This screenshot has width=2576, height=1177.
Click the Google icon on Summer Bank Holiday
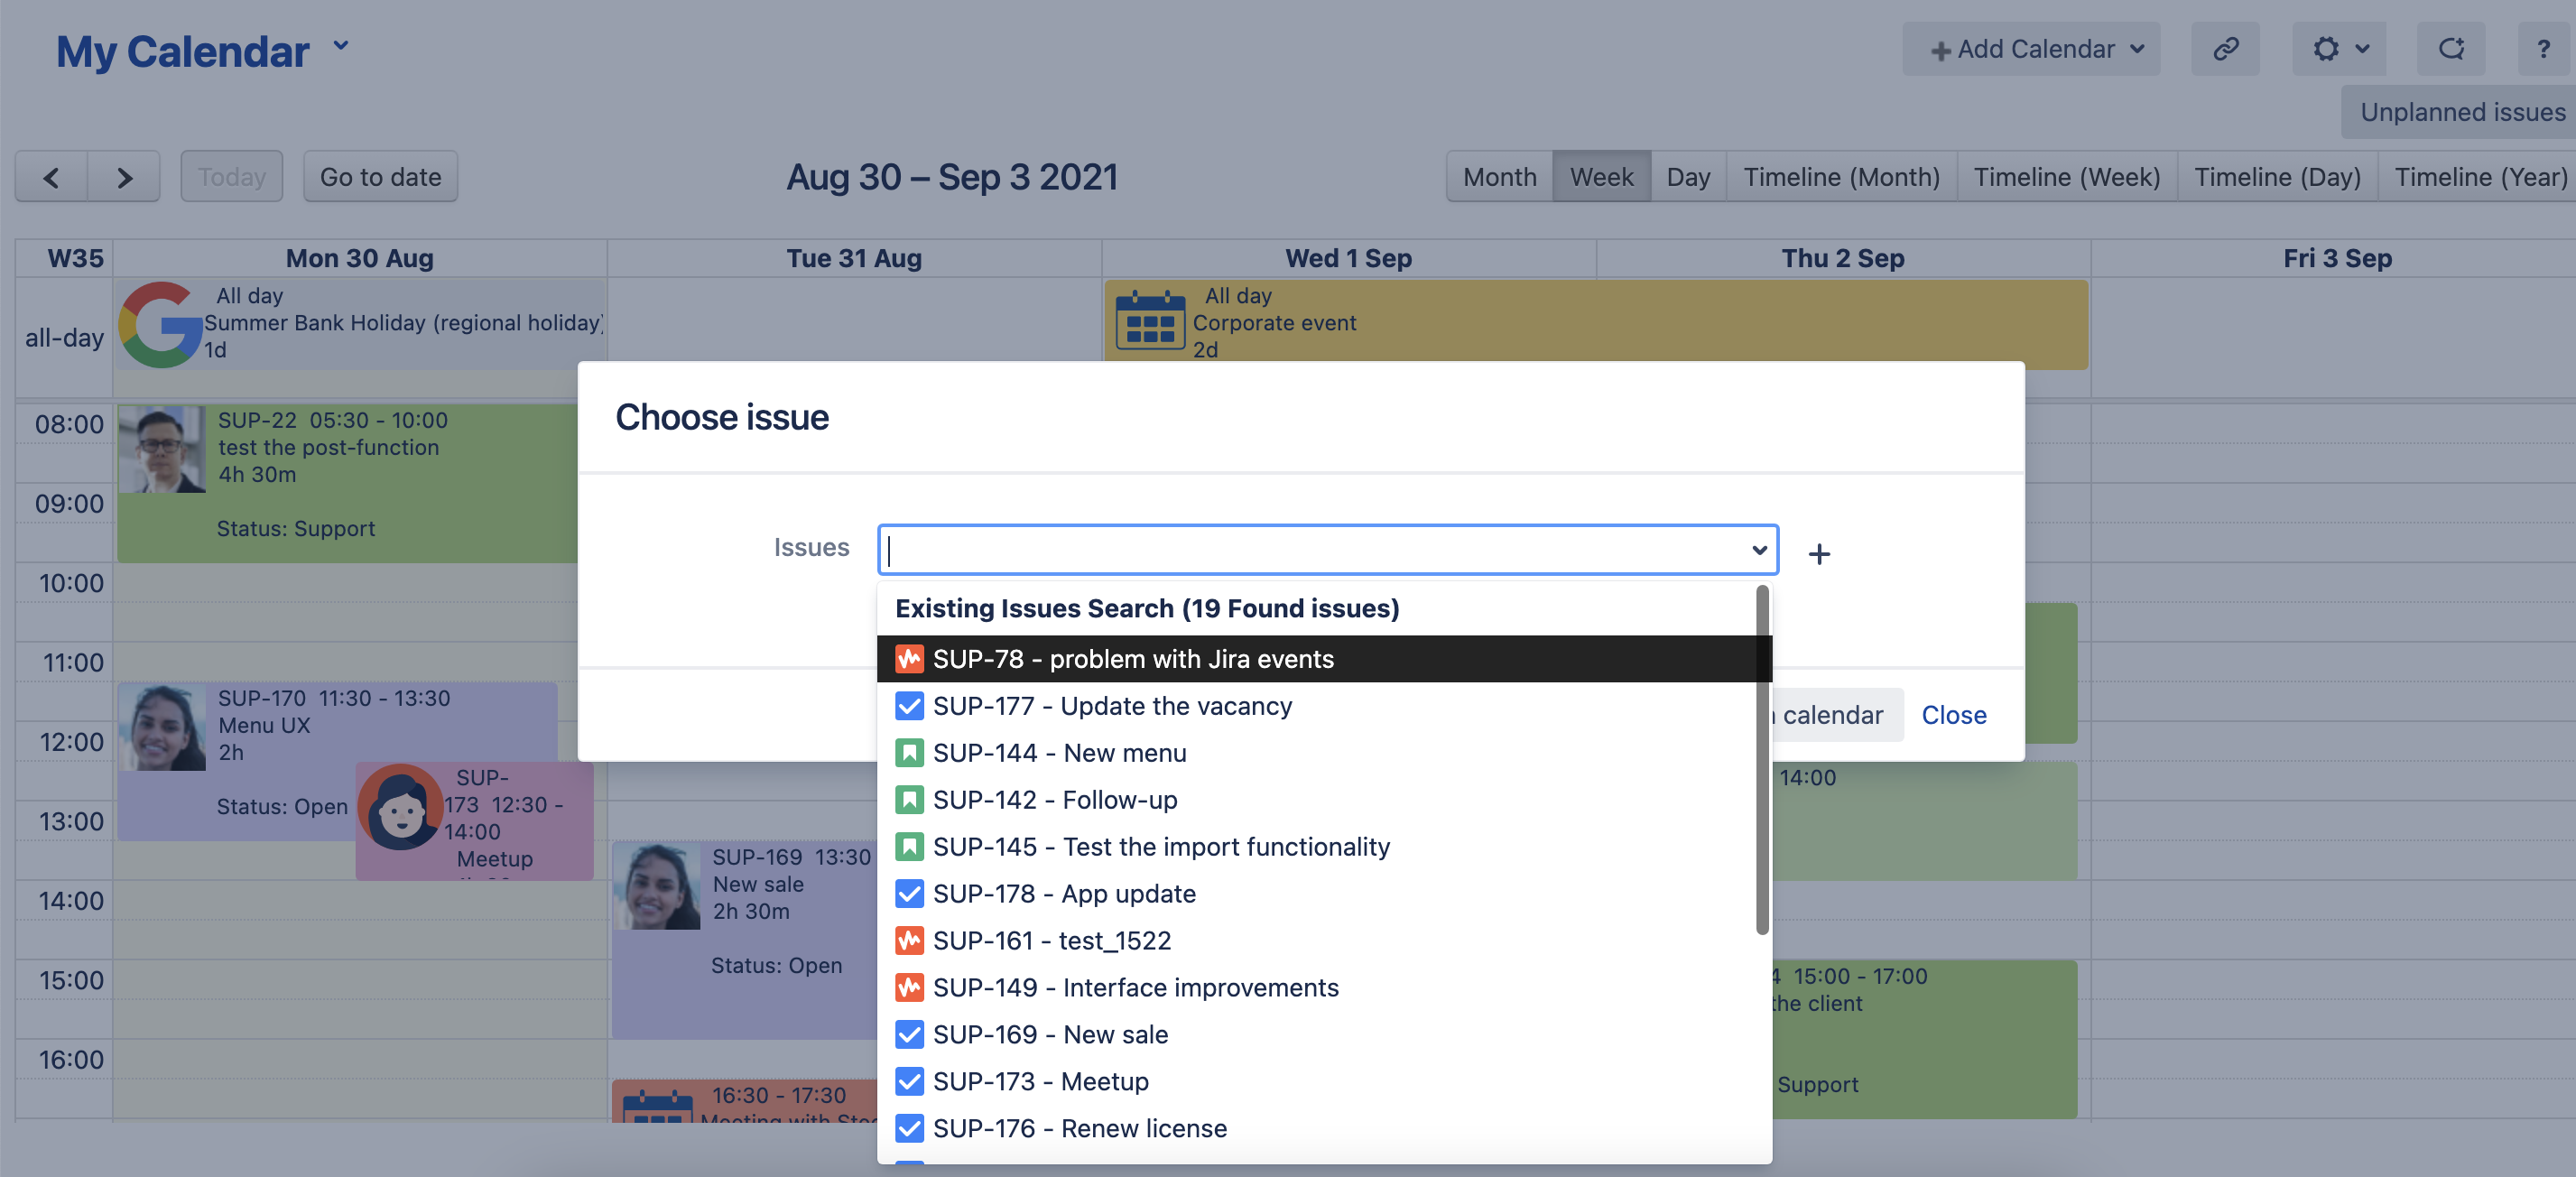click(160, 324)
